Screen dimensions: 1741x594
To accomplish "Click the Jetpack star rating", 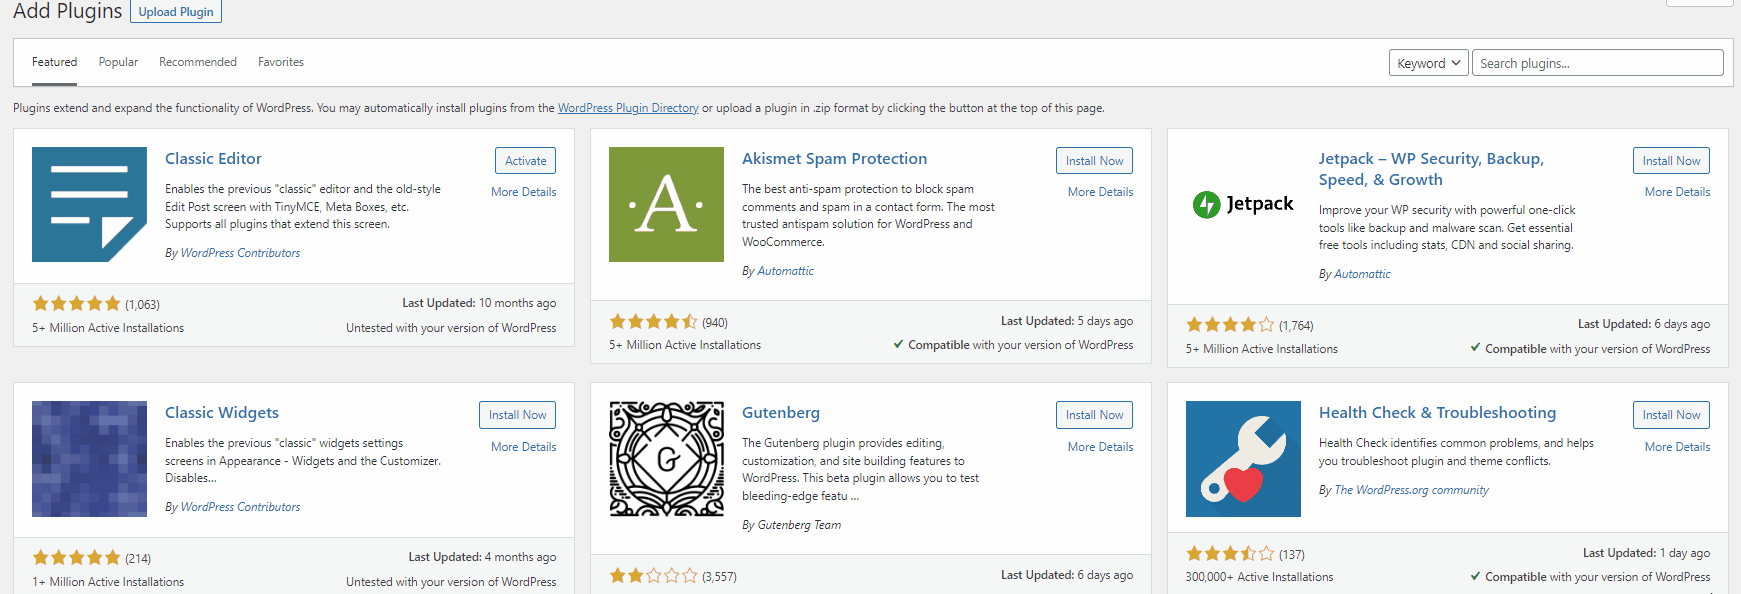I will point(1230,325).
